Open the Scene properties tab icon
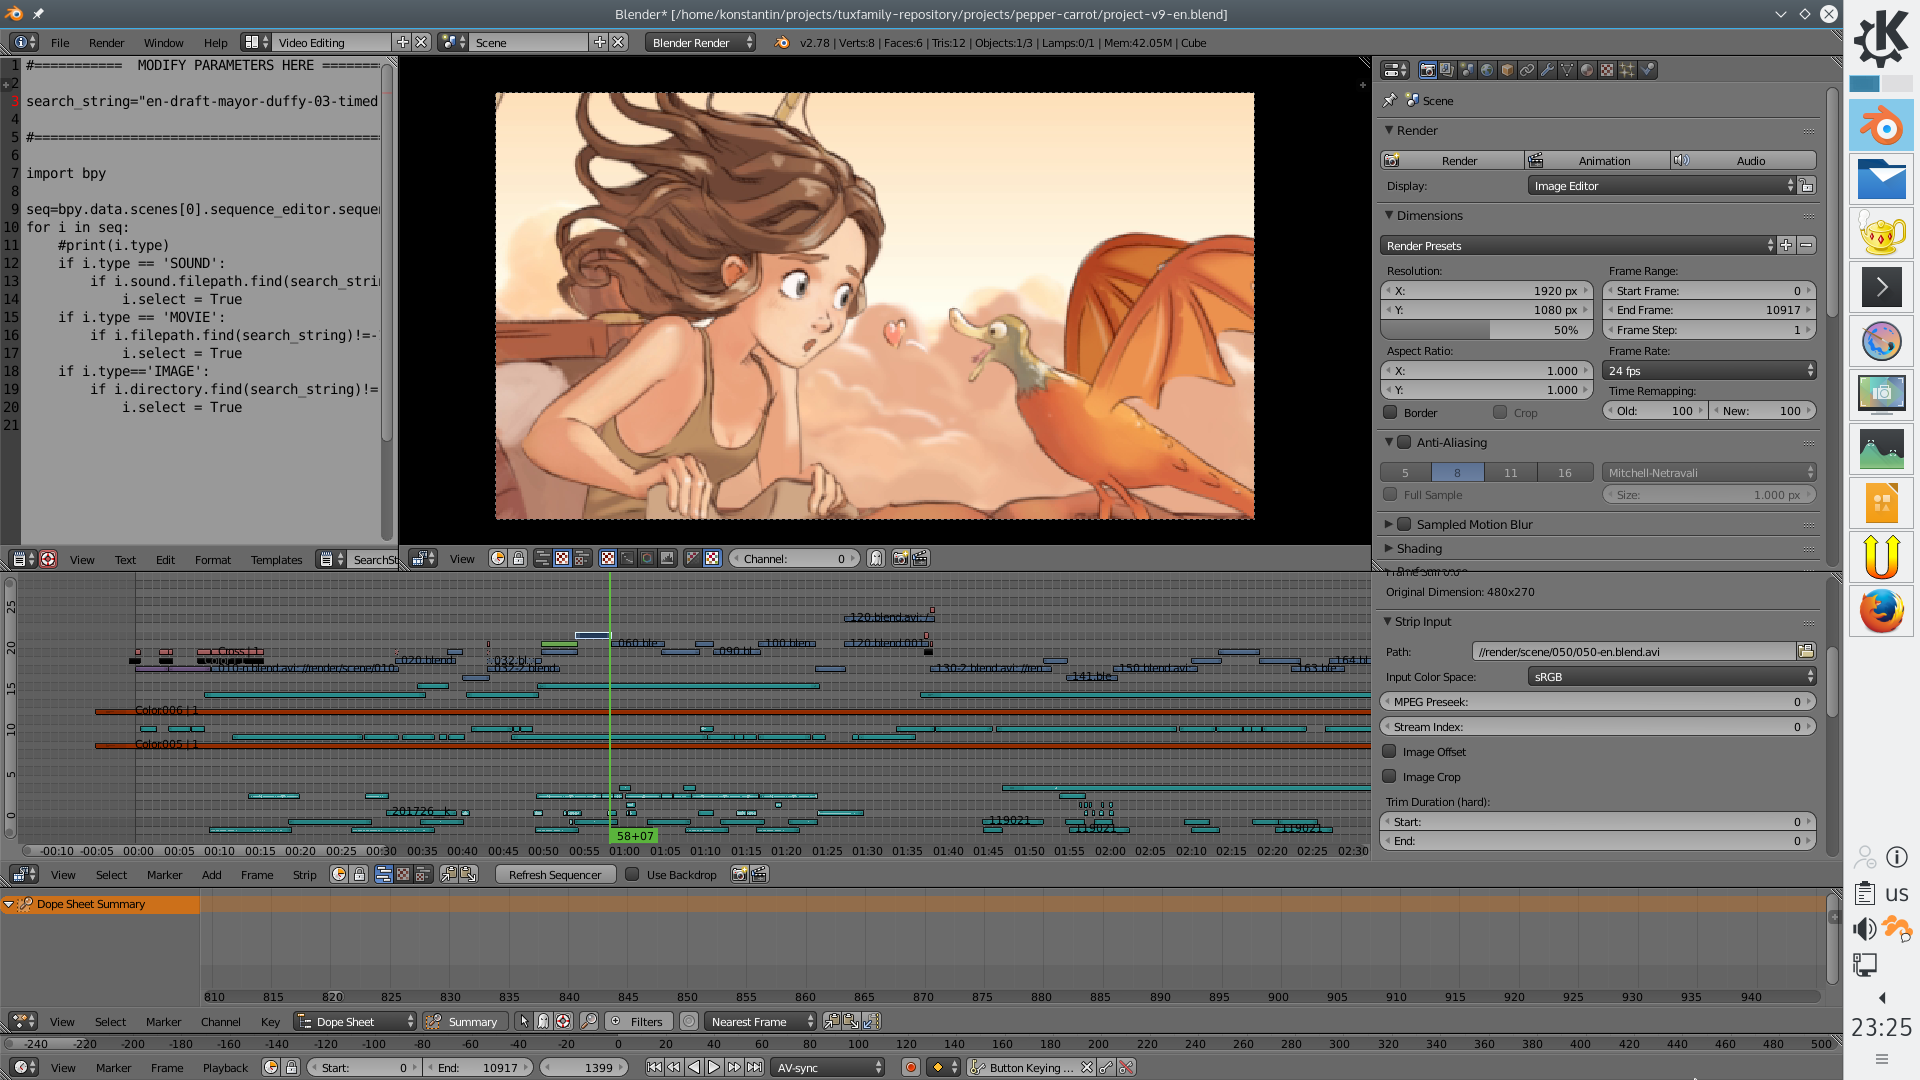1920x1080 pixels. coord(1467,70)
